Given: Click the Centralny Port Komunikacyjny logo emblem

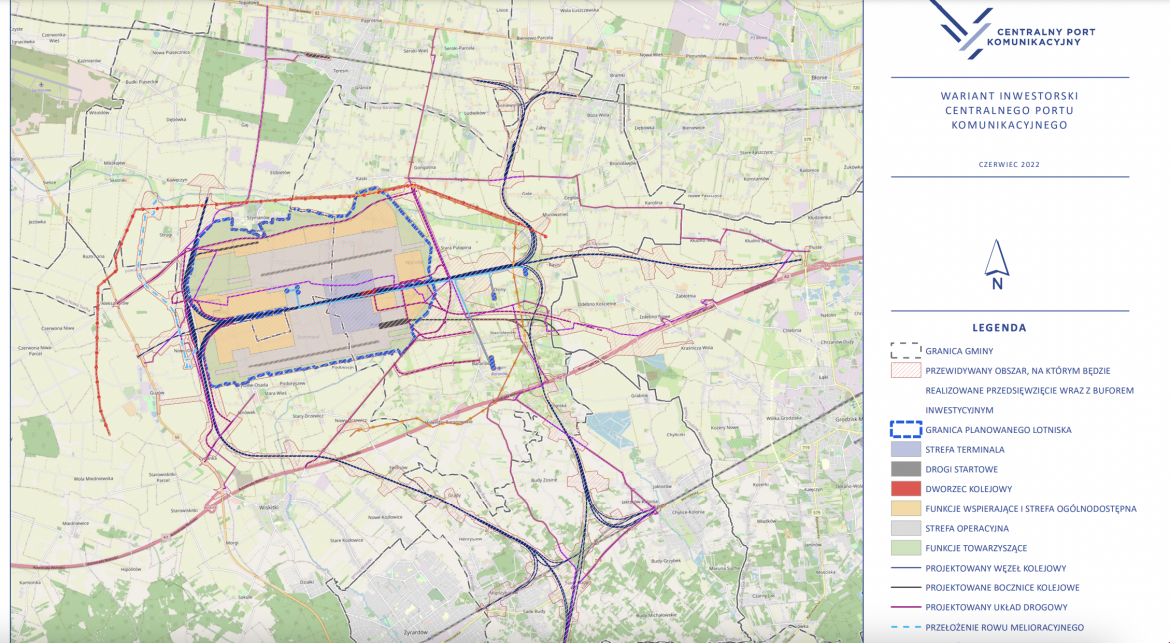Looking at the screenshot, I should [x=960, y=27].
